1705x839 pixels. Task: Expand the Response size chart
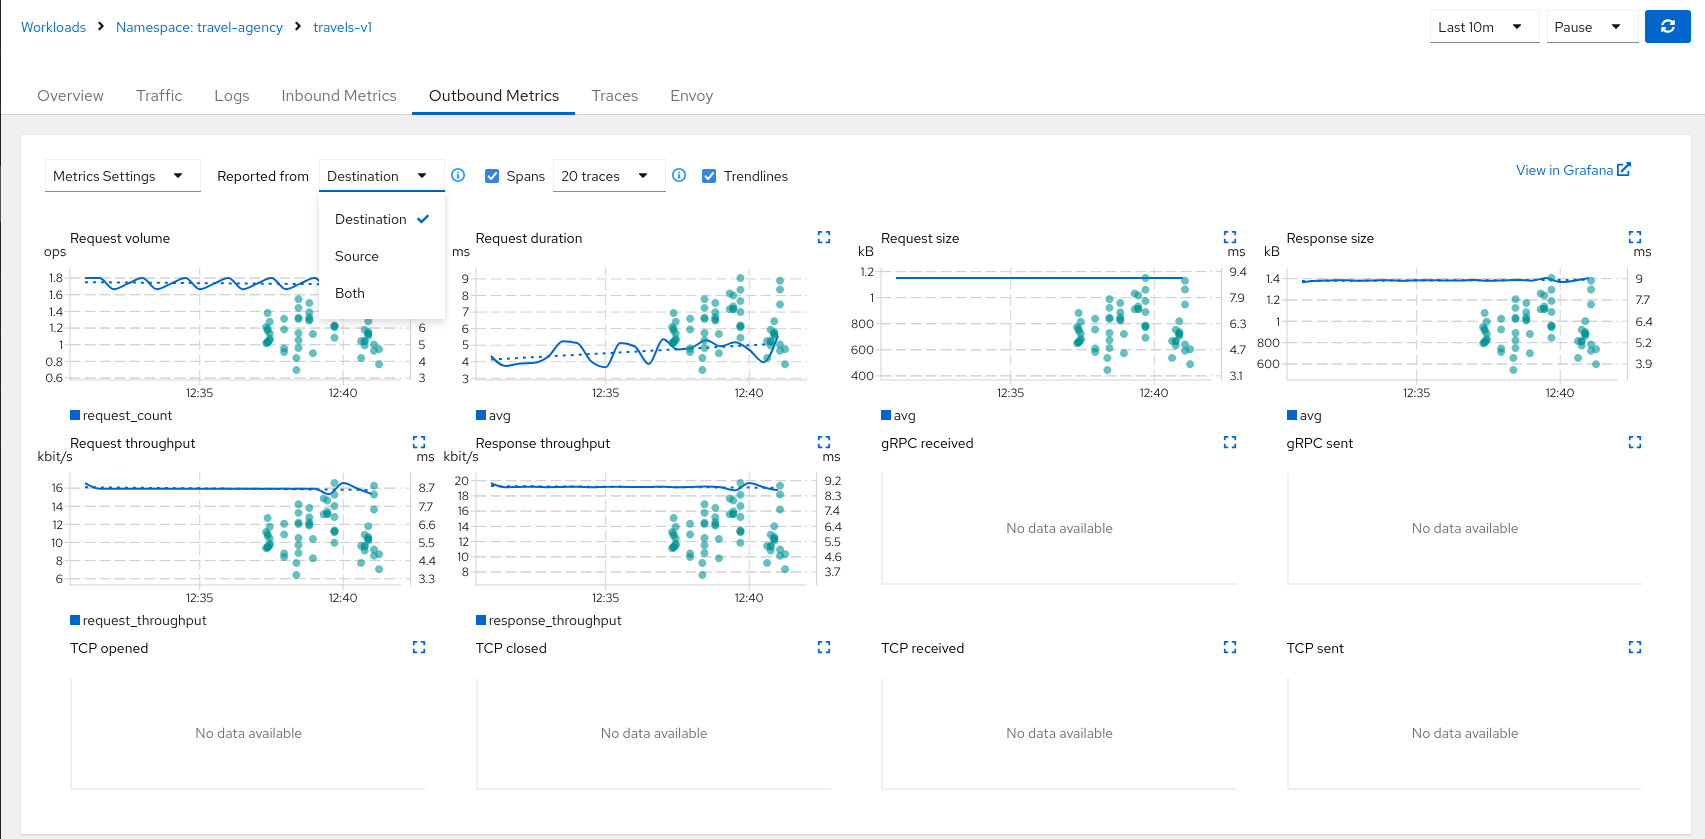1635,238
